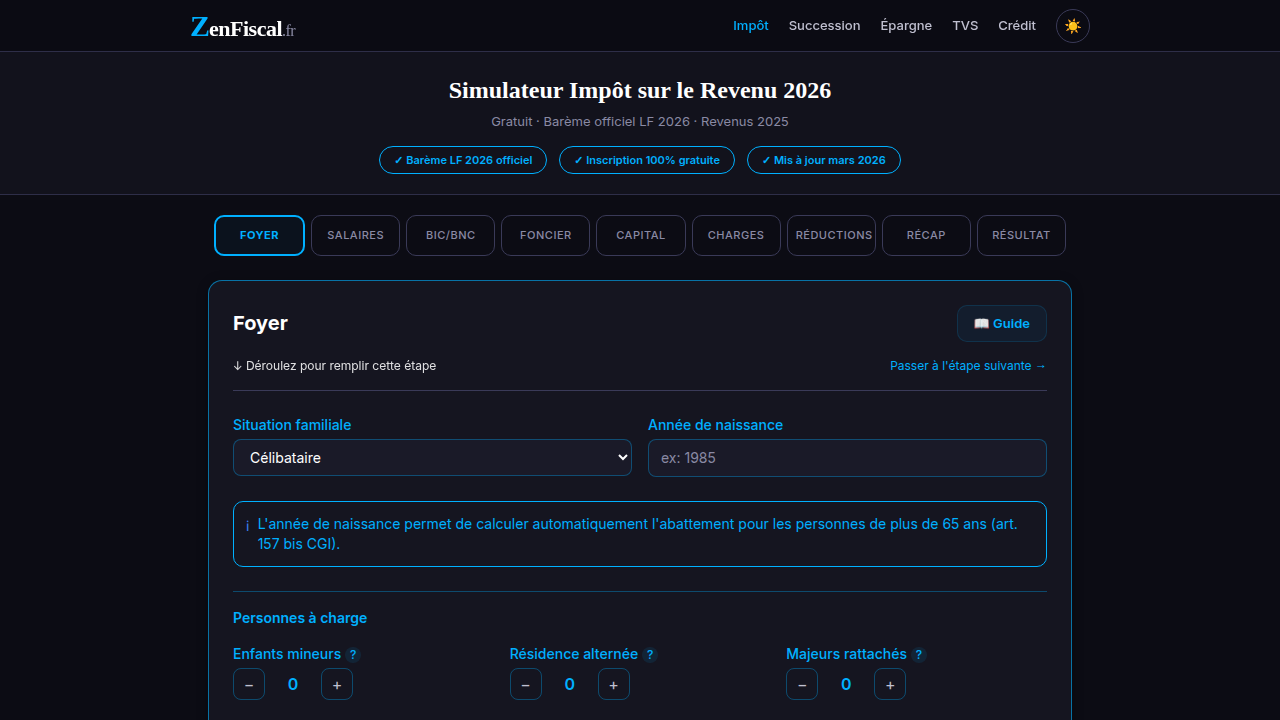The height and width of the screenshot is (720, 1280).
Task: Open Impôt in the top navigation
Action: (751, 26)
